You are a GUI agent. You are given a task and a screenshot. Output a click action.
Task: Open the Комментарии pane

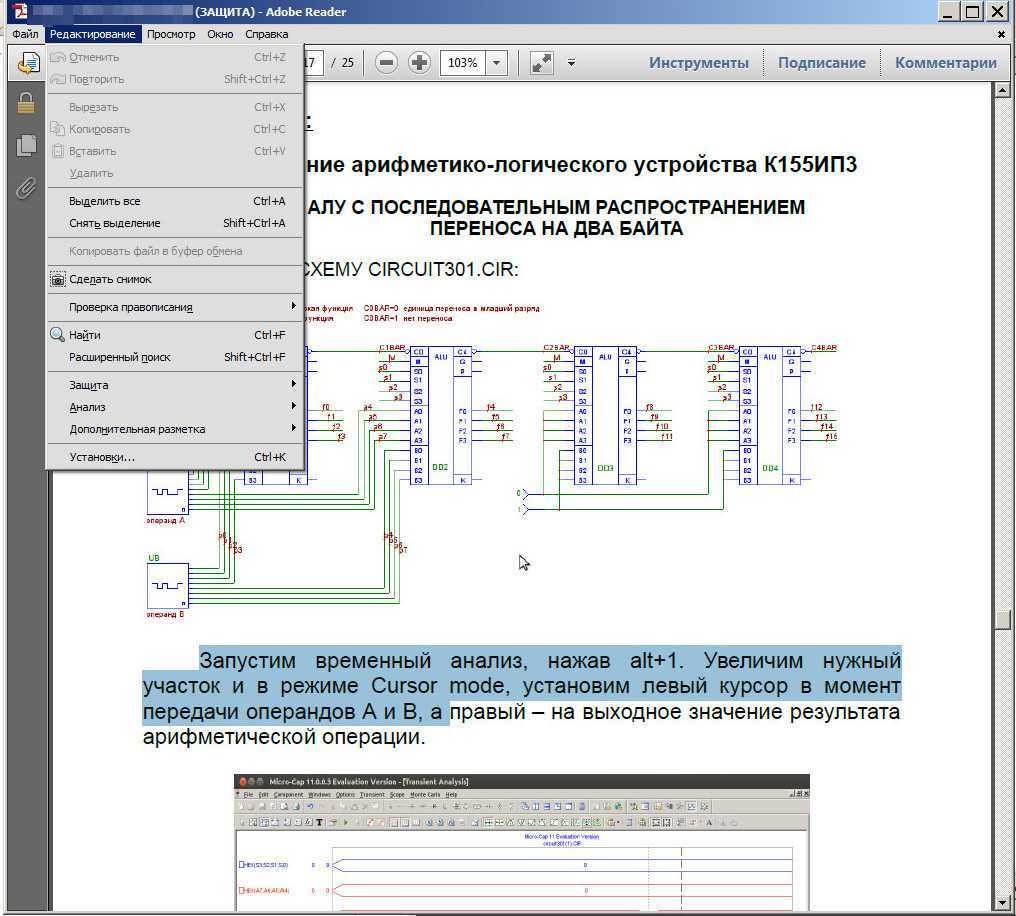pos(945,63)
